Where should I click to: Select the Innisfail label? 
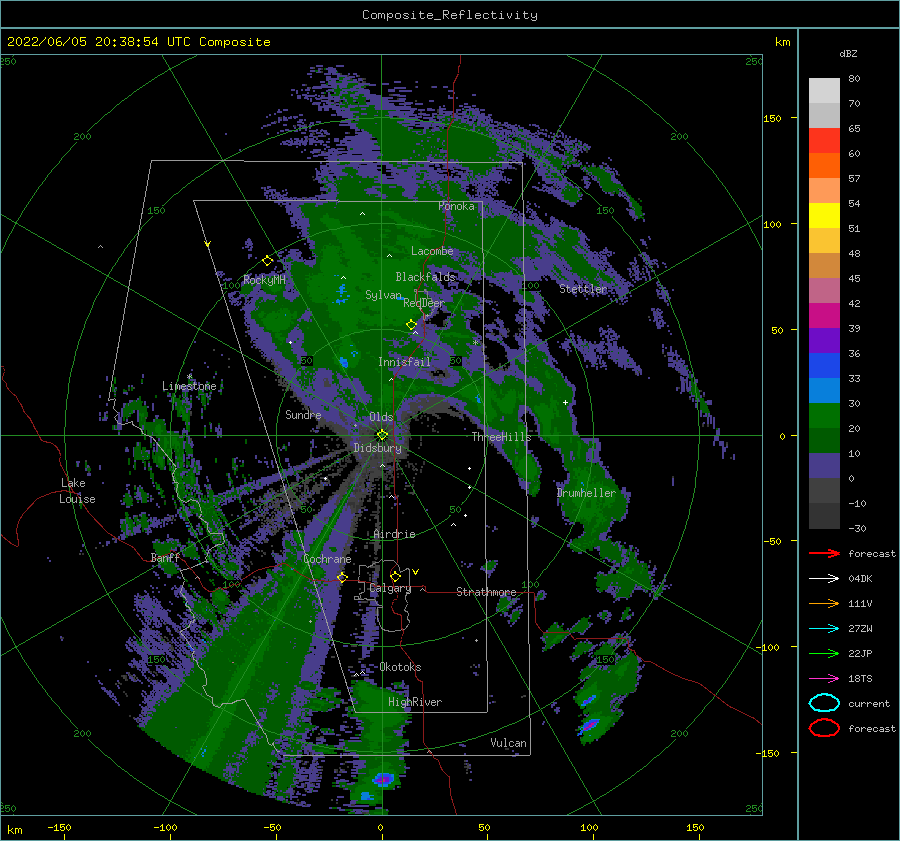[x=404, y=362]
